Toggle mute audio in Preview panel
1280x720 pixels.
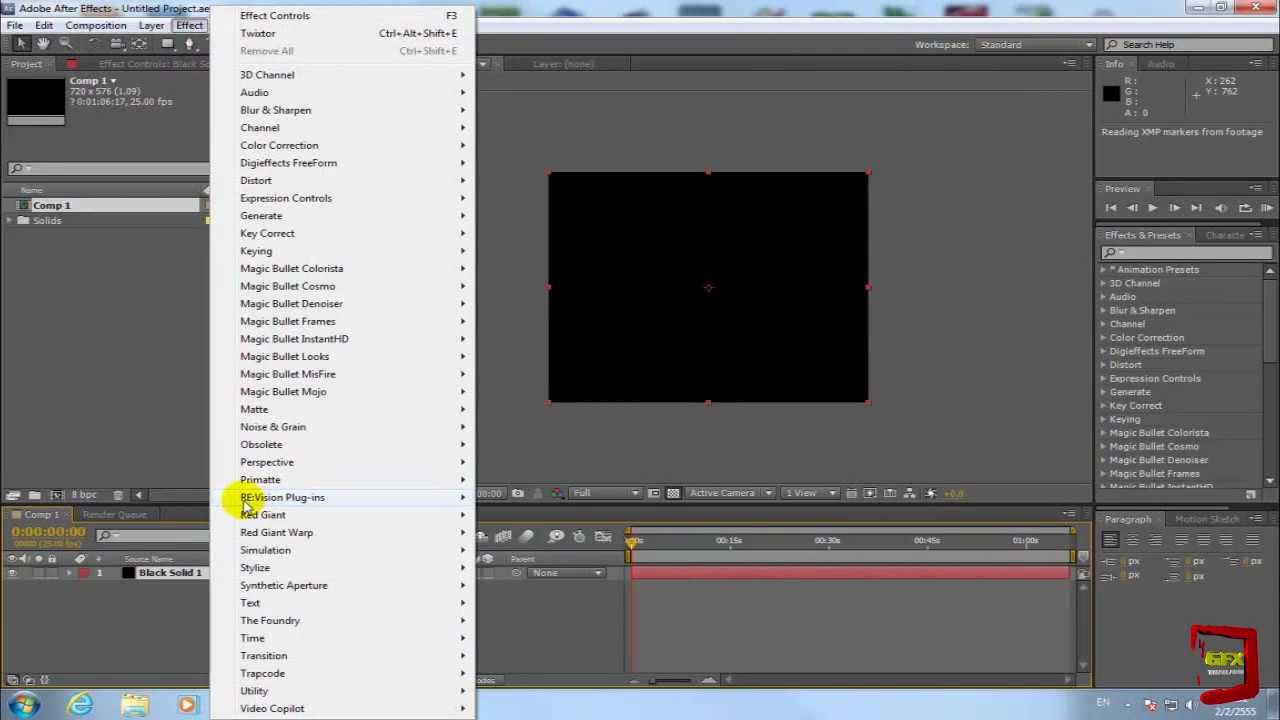1221,208
